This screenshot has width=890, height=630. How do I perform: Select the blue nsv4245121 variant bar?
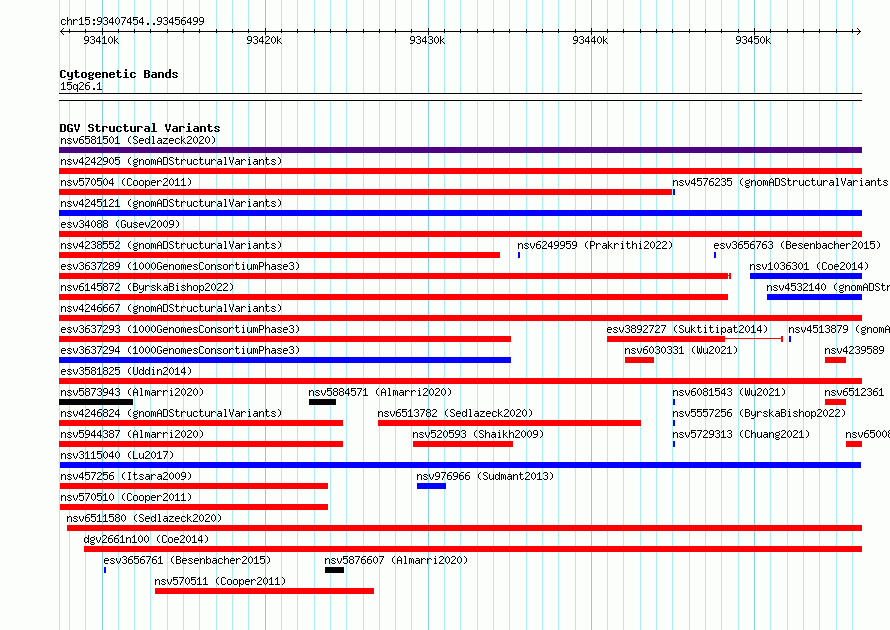click(460, 213)
